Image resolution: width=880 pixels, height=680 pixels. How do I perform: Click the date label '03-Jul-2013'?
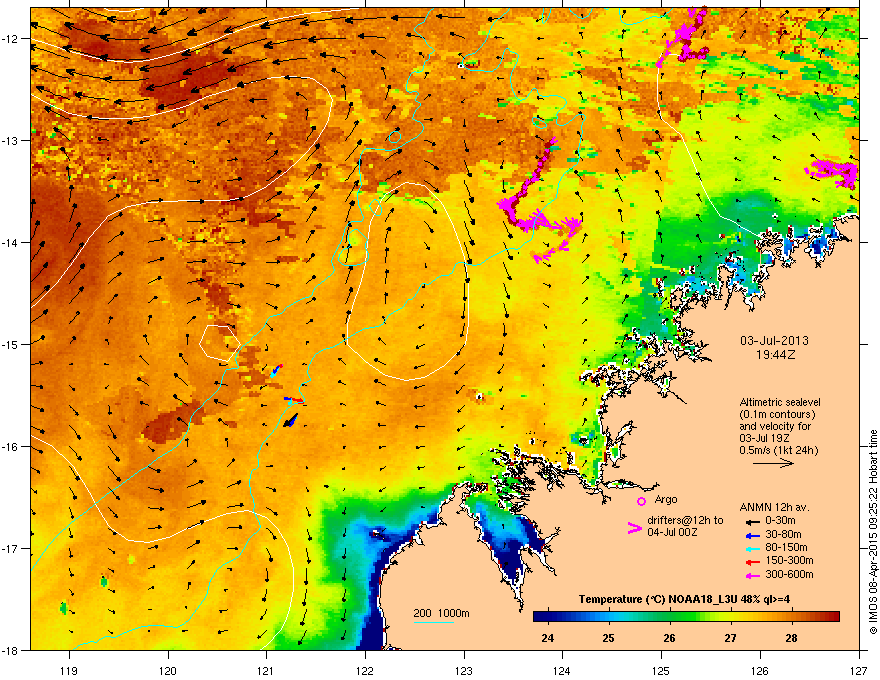point(774,341)
